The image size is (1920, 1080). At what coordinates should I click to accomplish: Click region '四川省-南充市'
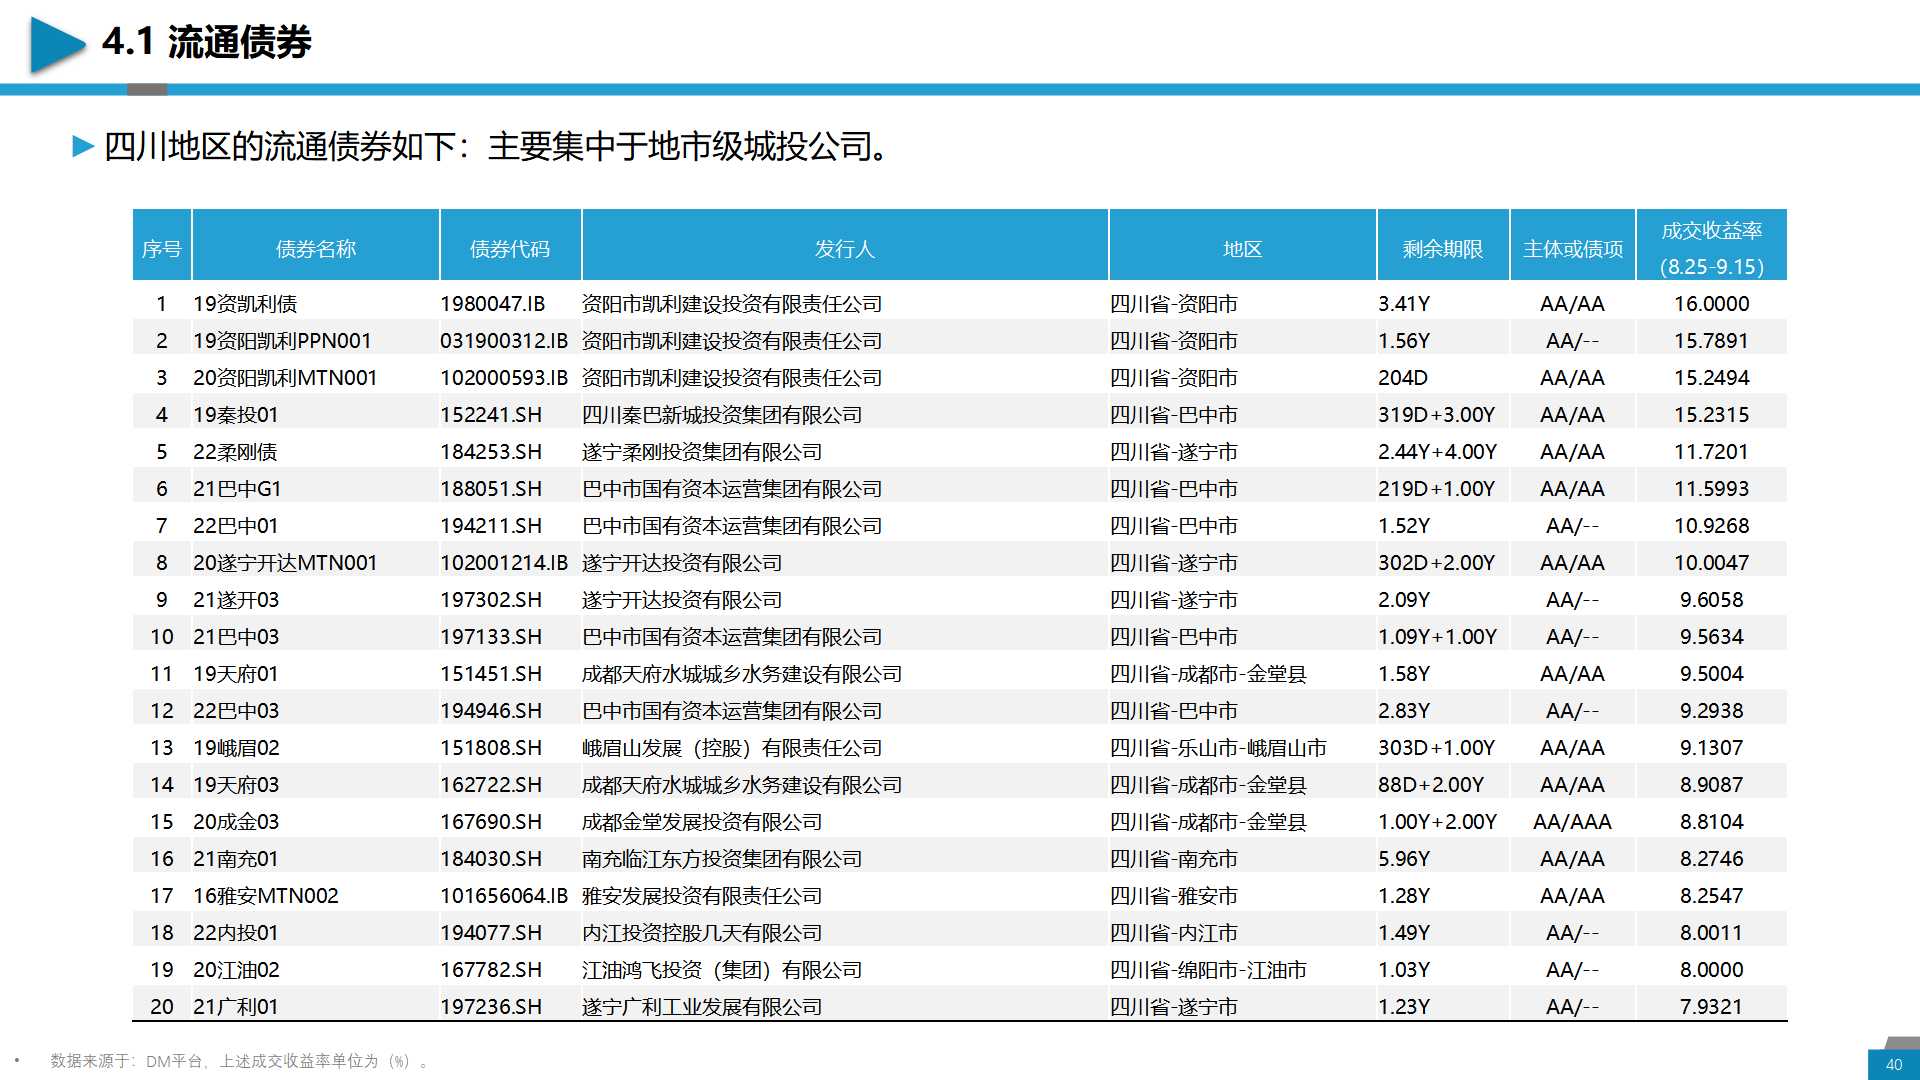coord(1174,859)
